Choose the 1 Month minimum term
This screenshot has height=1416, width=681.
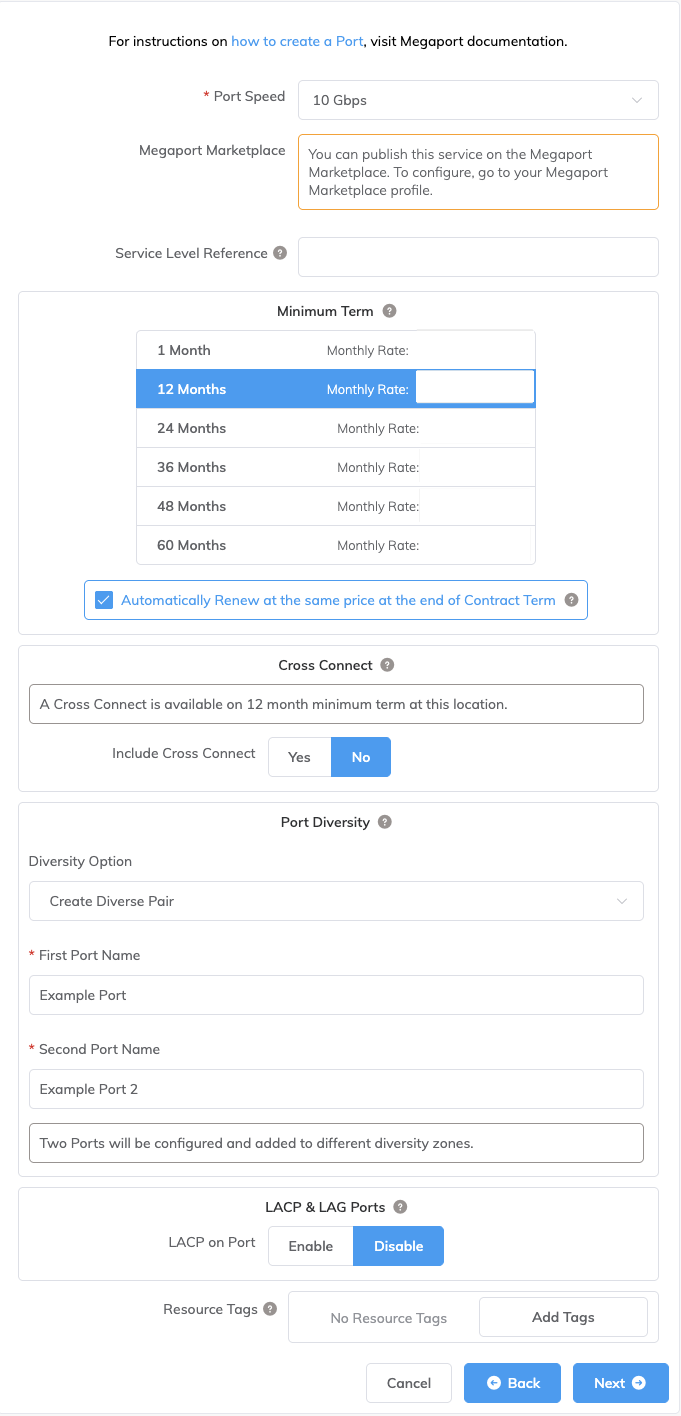click(x=335, y=350)
